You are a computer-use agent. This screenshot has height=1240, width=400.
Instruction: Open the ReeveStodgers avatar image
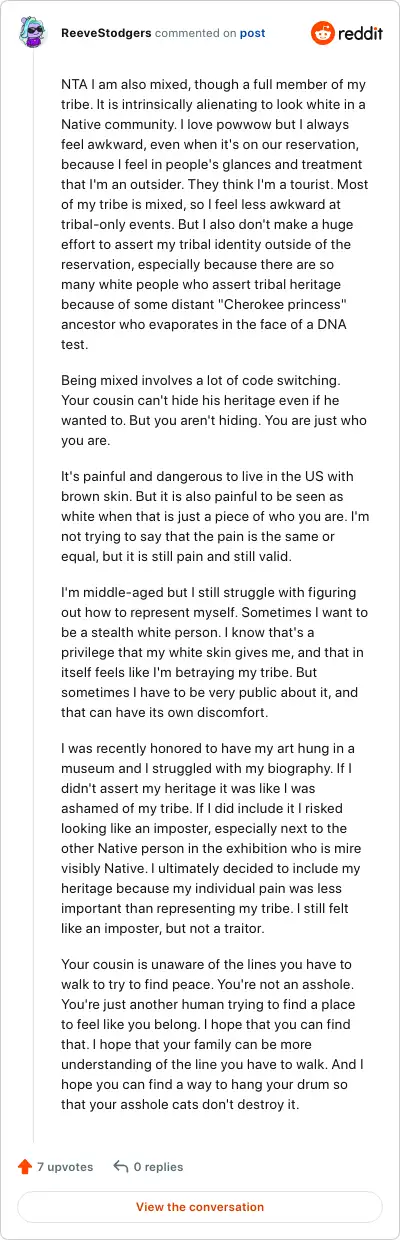pos(33,33)
